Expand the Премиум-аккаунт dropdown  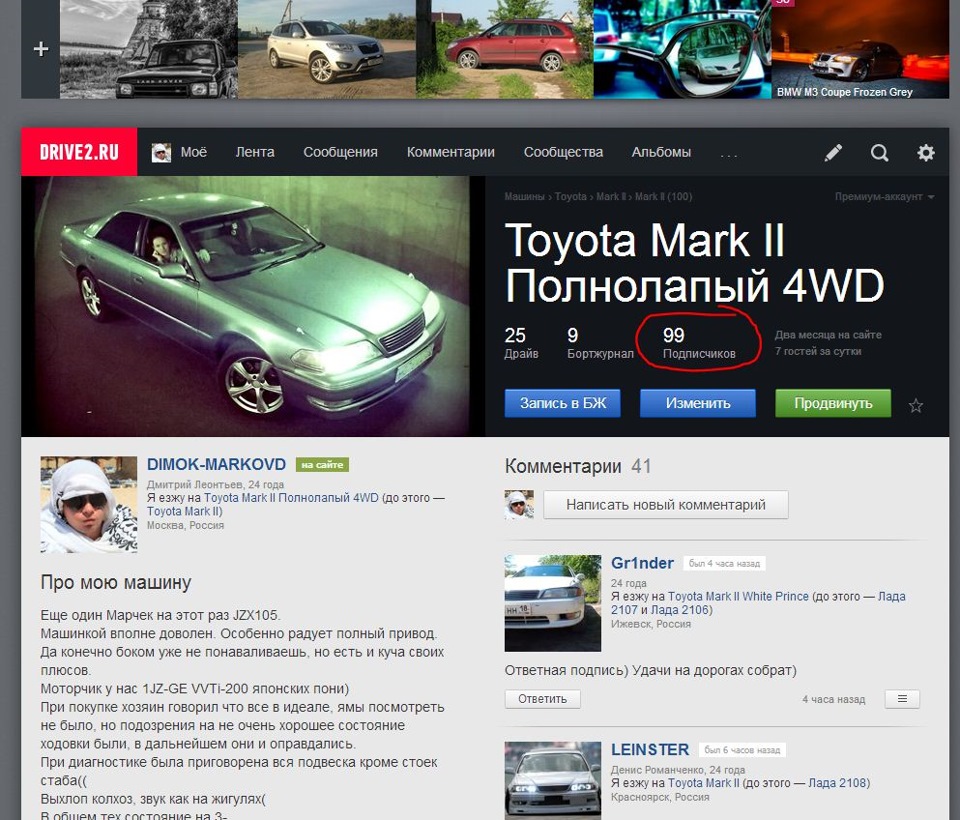pyautogui.click(x=884, y=197)
